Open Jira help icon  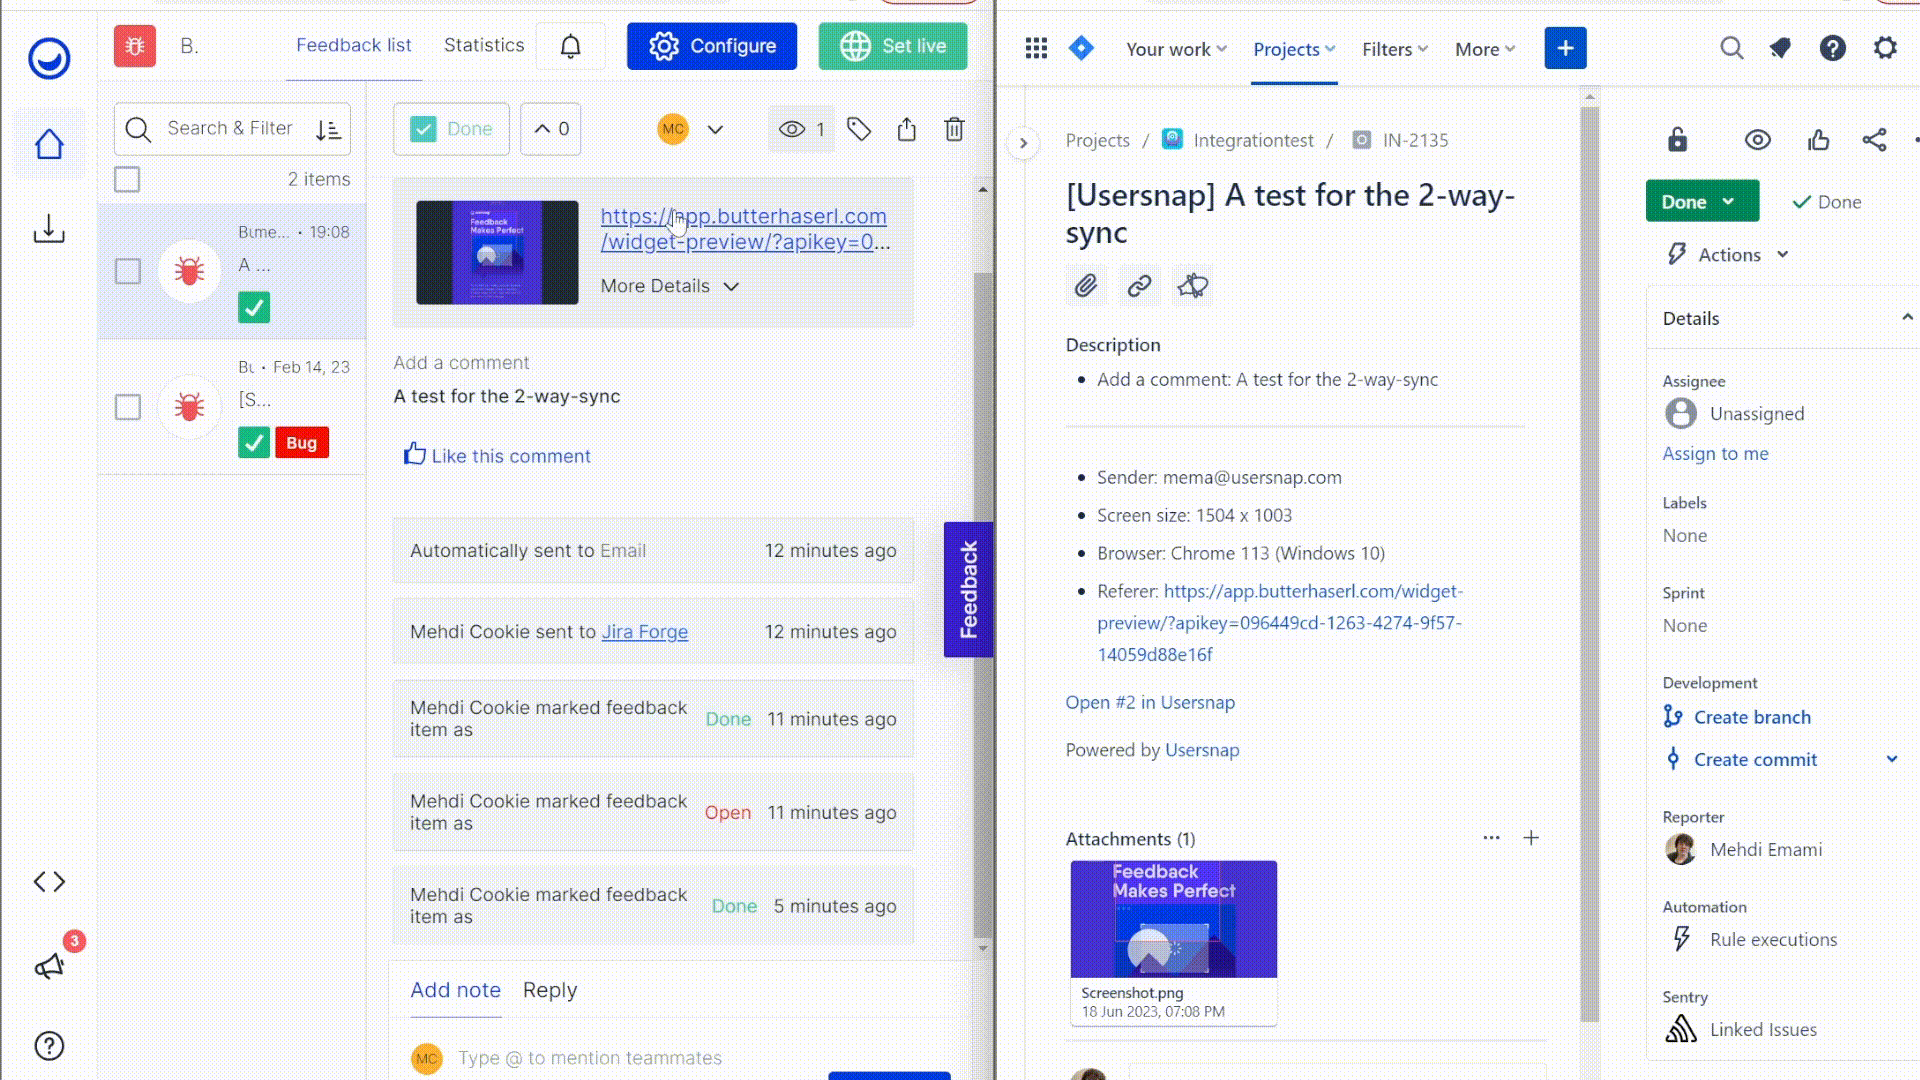click(x=1832, y=48)
